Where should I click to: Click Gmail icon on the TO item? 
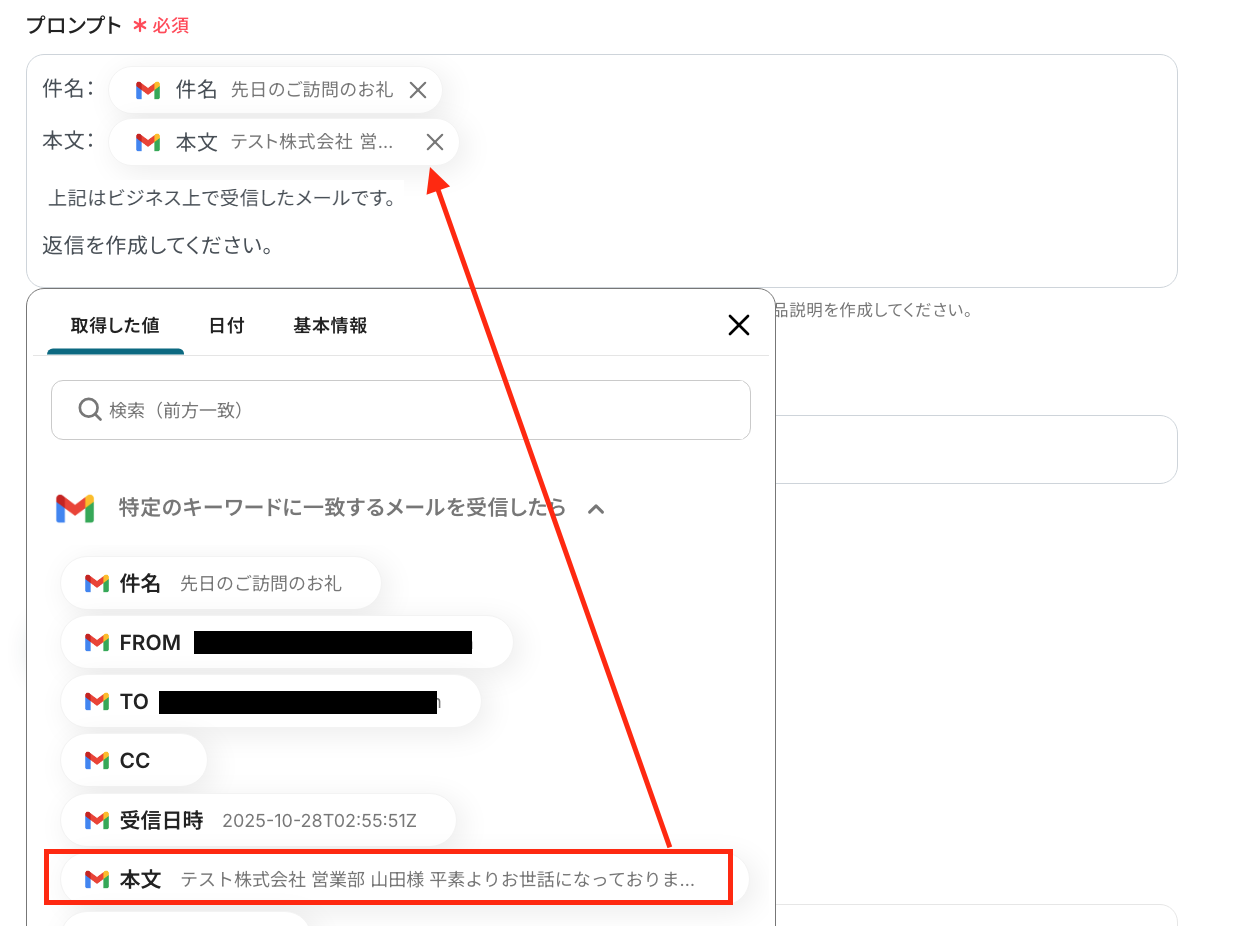(x=97, y=701)
